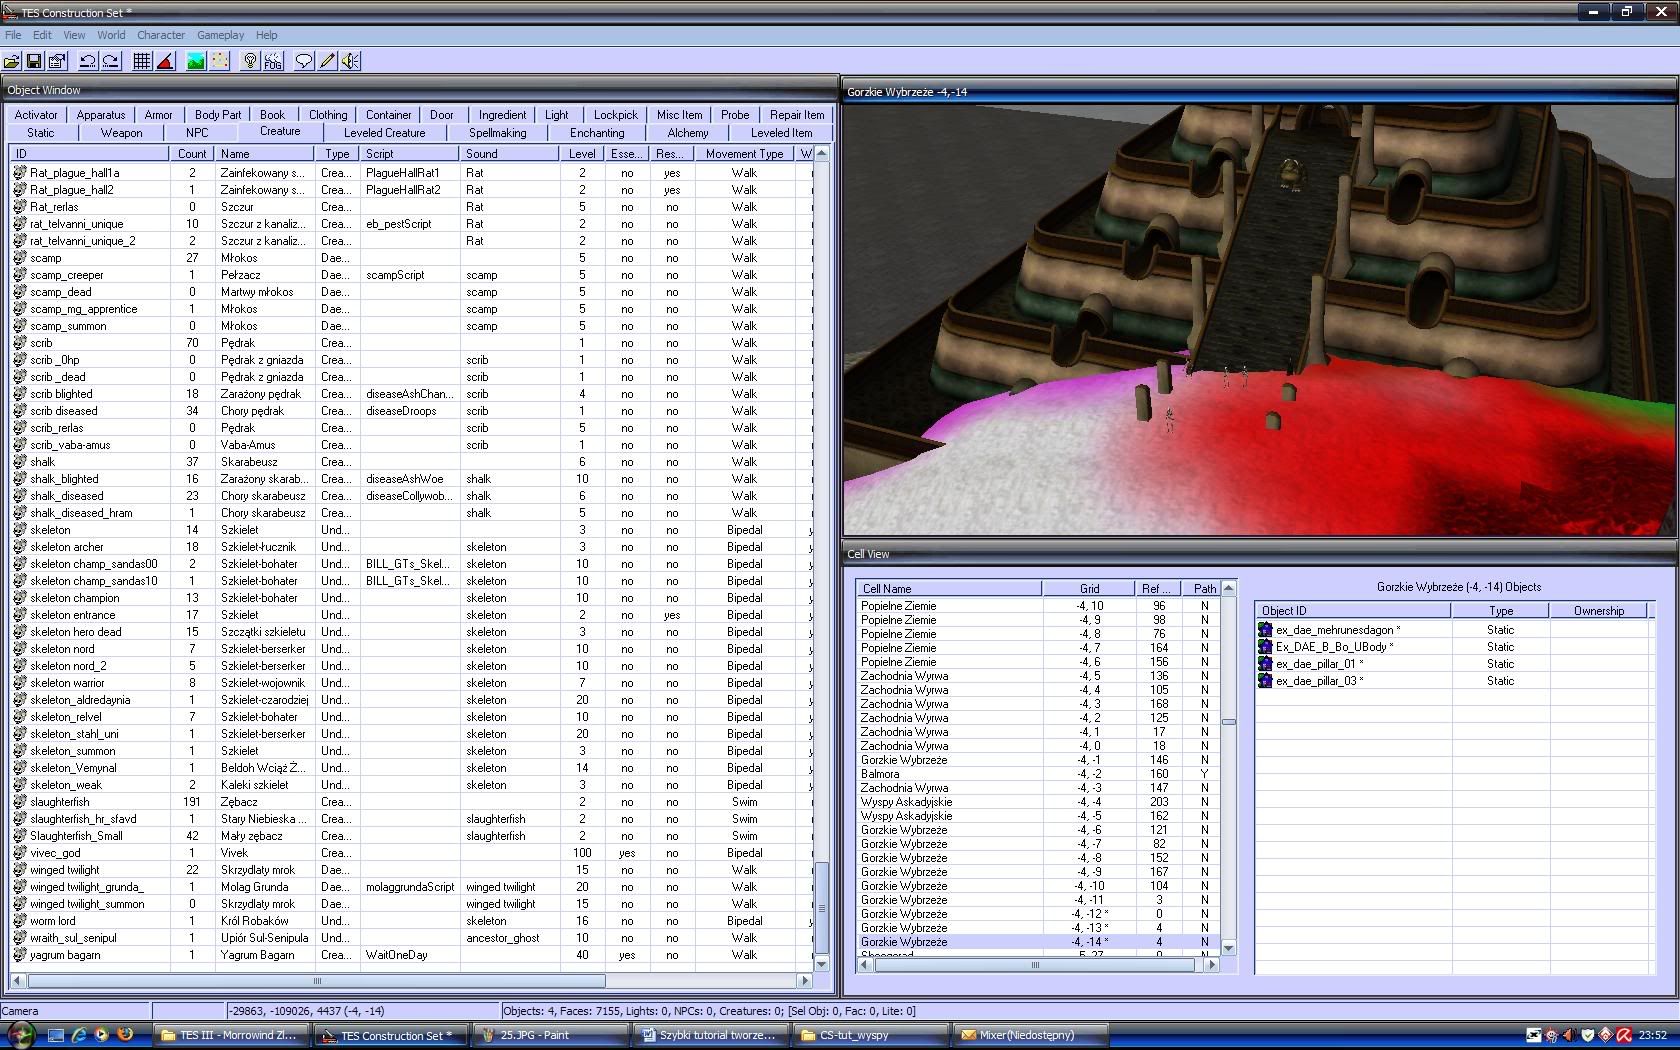Click the creature icon beside yagrum bagarn
Screen dimensions: 1680x1050
[x=19, y=955]
